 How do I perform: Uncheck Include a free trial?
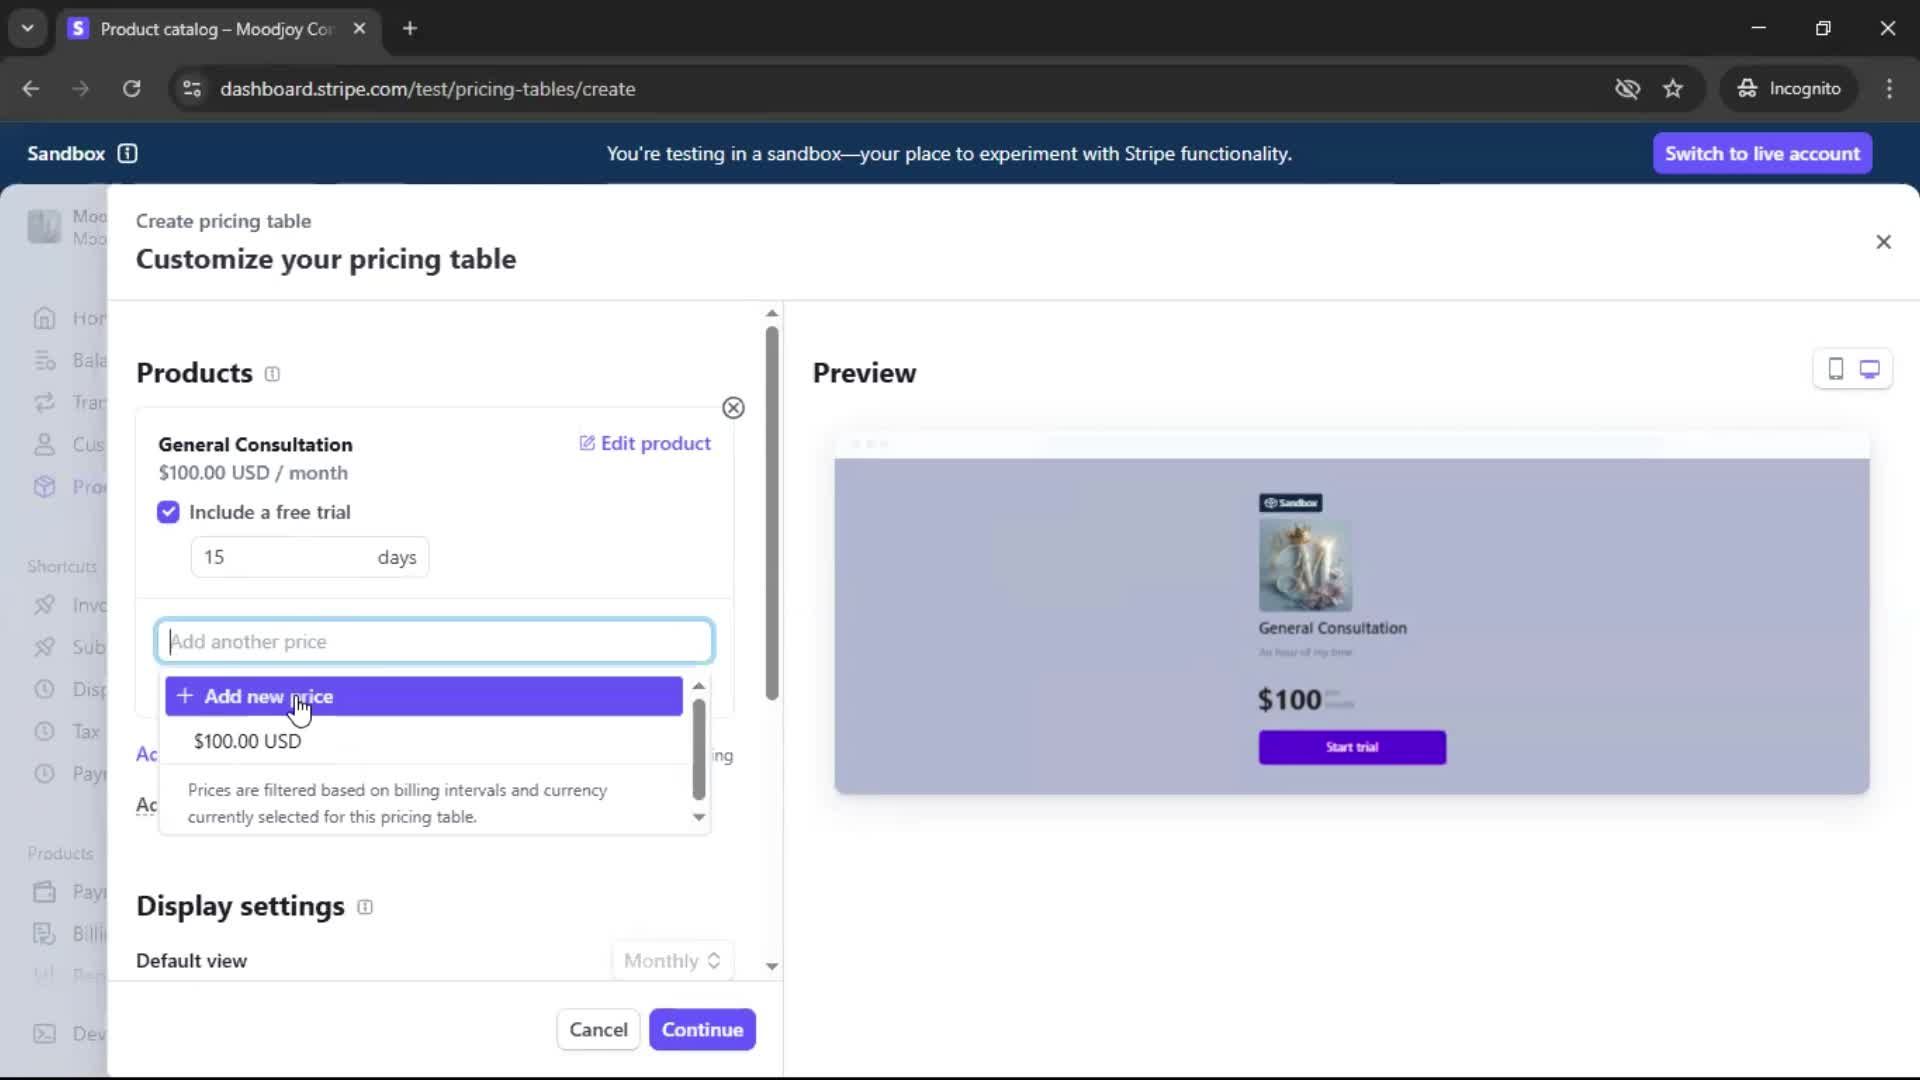coord(168,512)
